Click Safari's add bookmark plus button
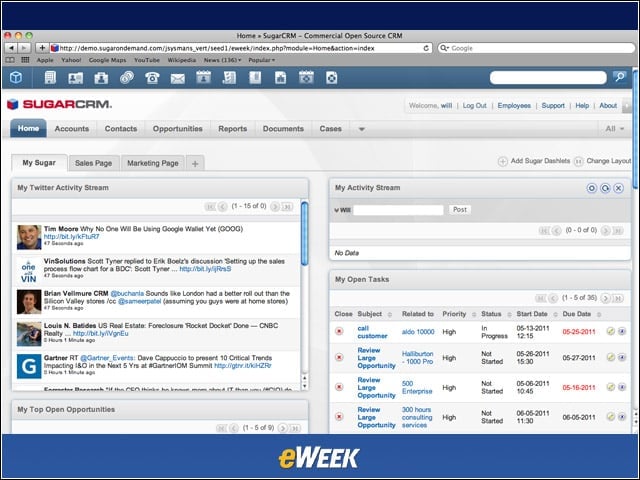The height and width of the screenshot is (480, 640). [42, 48]
